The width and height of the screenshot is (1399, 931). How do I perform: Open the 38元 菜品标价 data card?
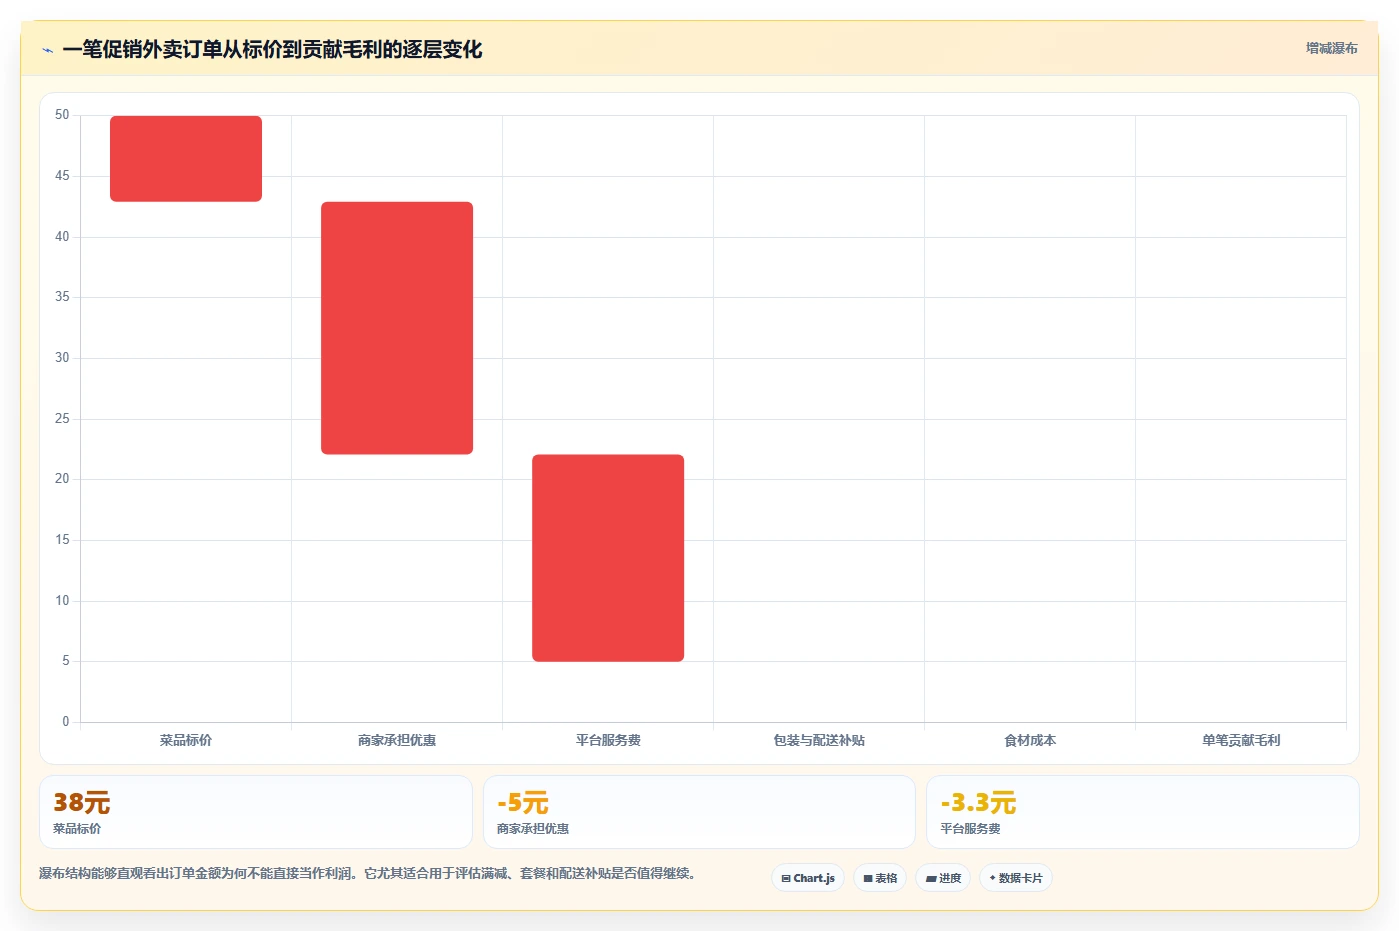[256, 812]
